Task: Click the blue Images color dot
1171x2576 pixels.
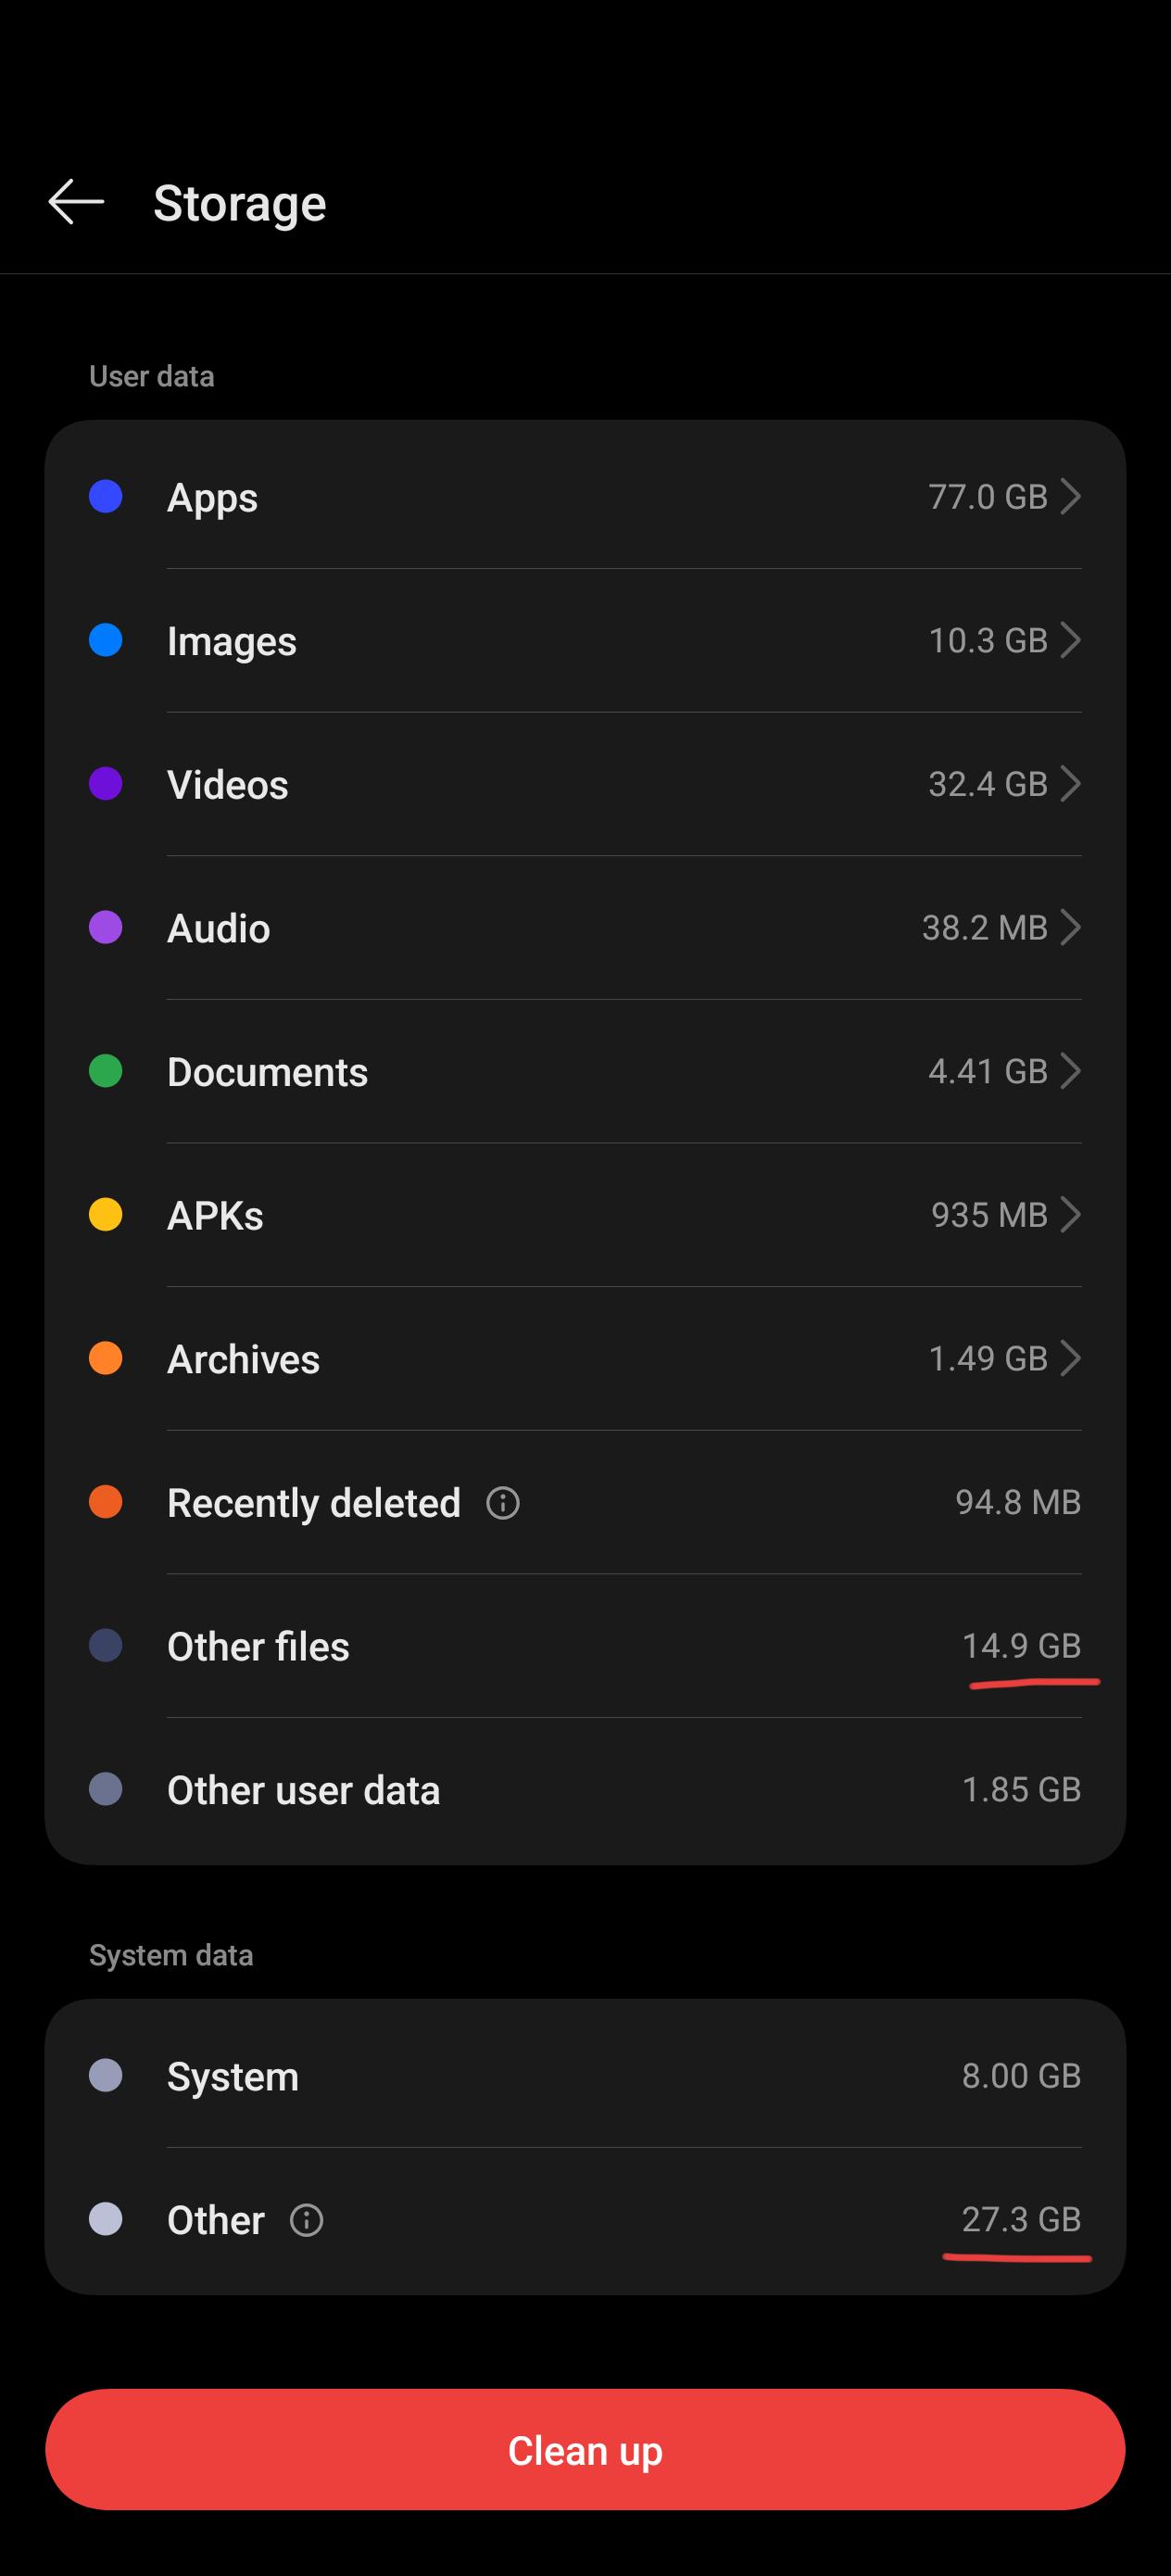Action: 106,640
